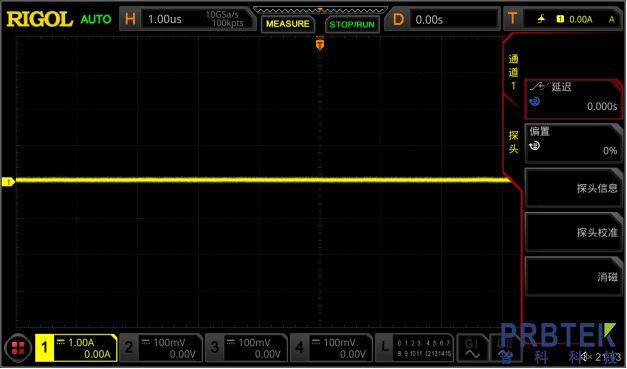
Task: Select the 探头校准 probe calibration menu item
Action: pyautogui.click(x=573, y=232)
